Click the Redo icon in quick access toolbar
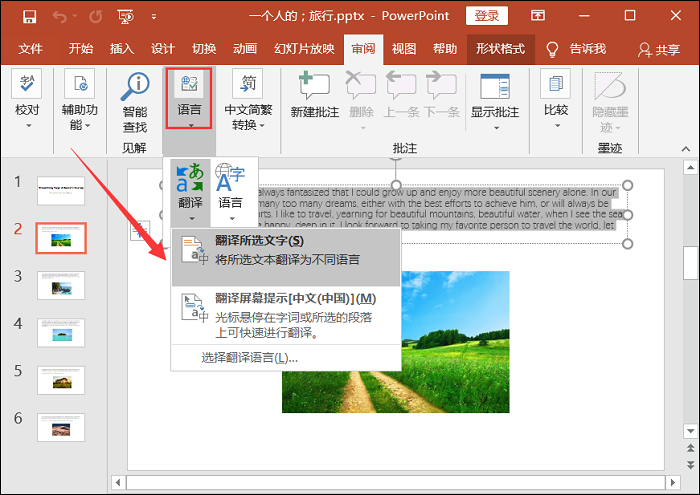 [95, 17]
